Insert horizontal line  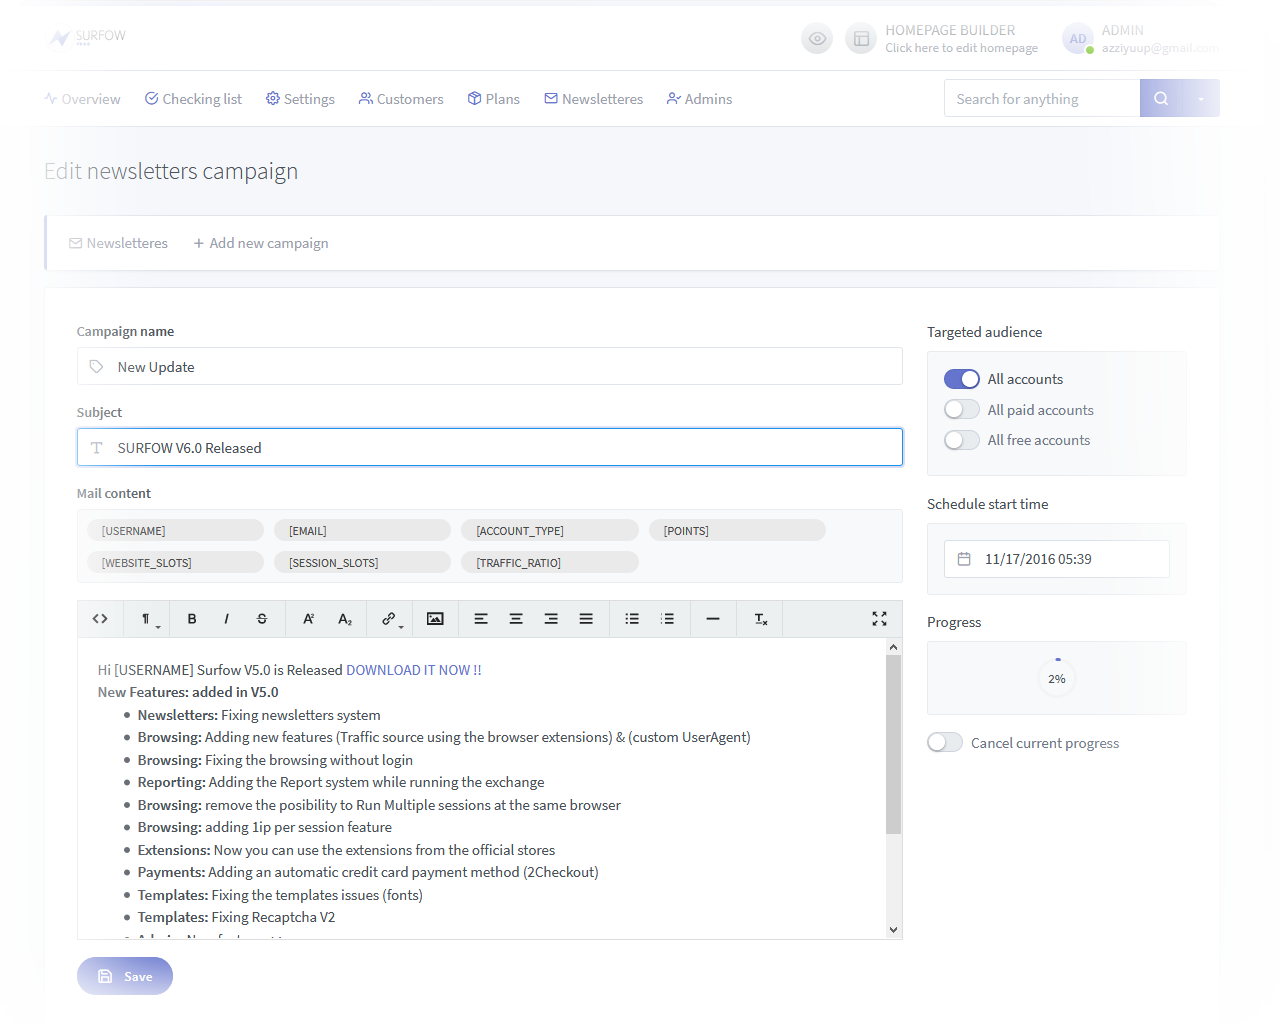[713, 619]
